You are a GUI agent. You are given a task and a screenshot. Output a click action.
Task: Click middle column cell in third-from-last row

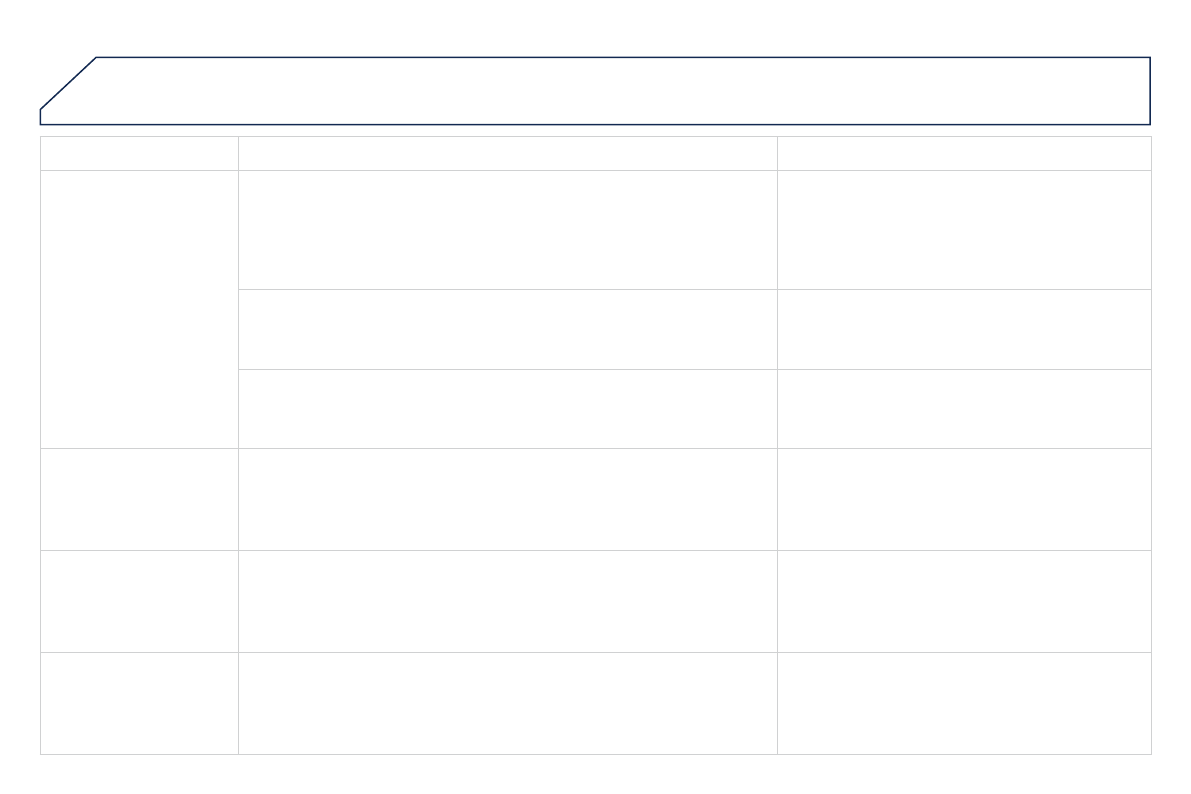(x=507, y=499)
